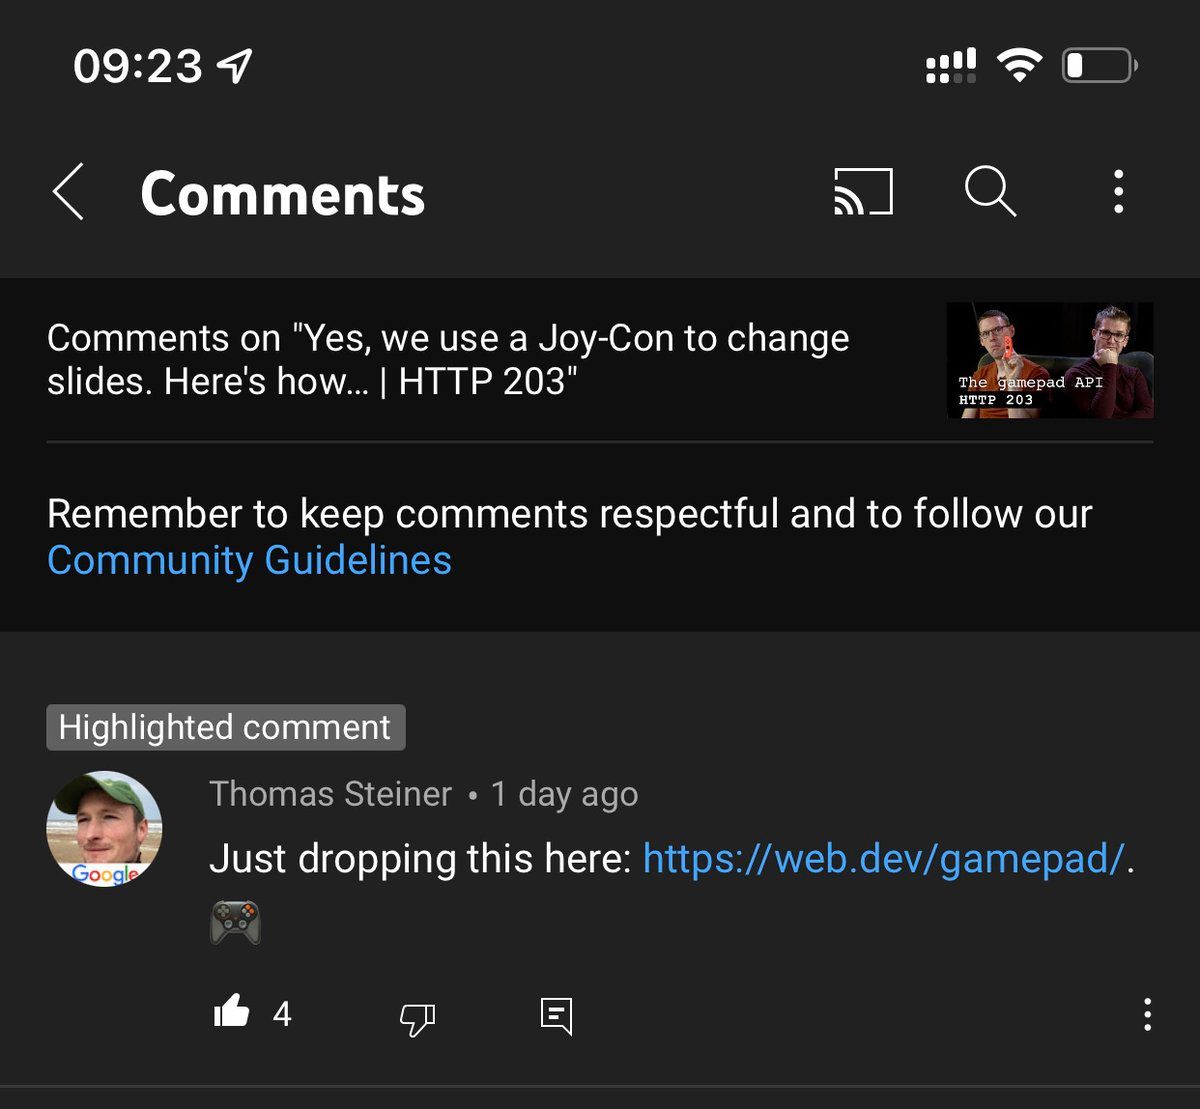Like Thomas Steiner's comment with thumbs up
Viewport: 1200px width, 1109px height.
click(x=232, y=1013)
